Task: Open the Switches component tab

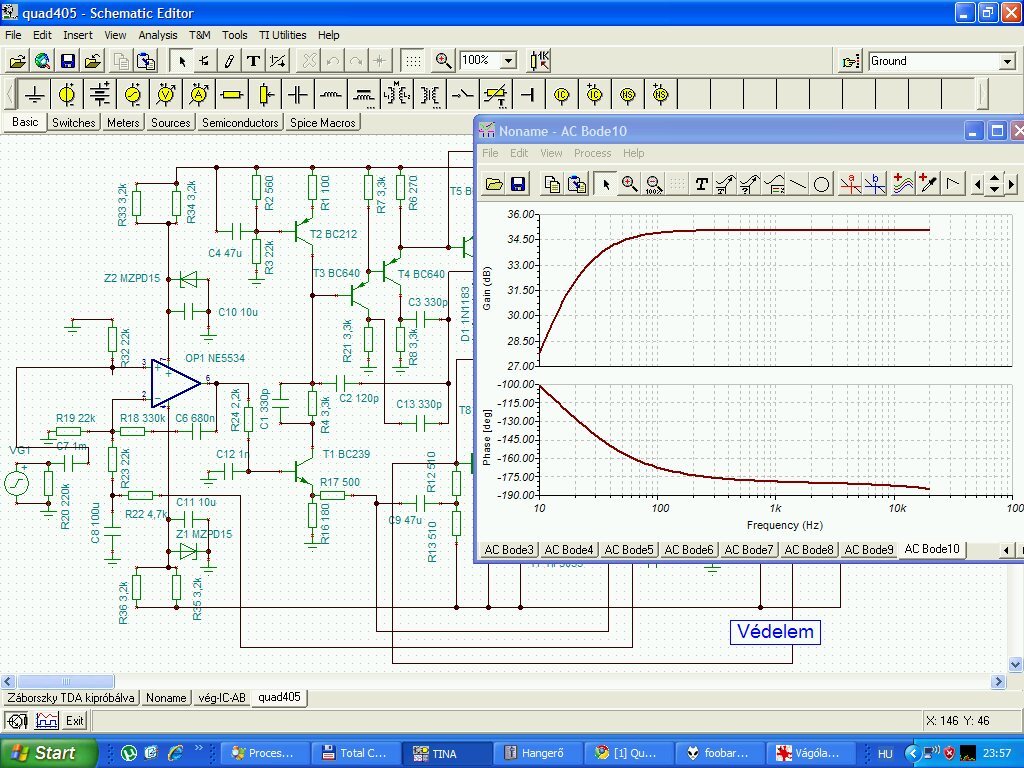Action: [x=74, y=123]
